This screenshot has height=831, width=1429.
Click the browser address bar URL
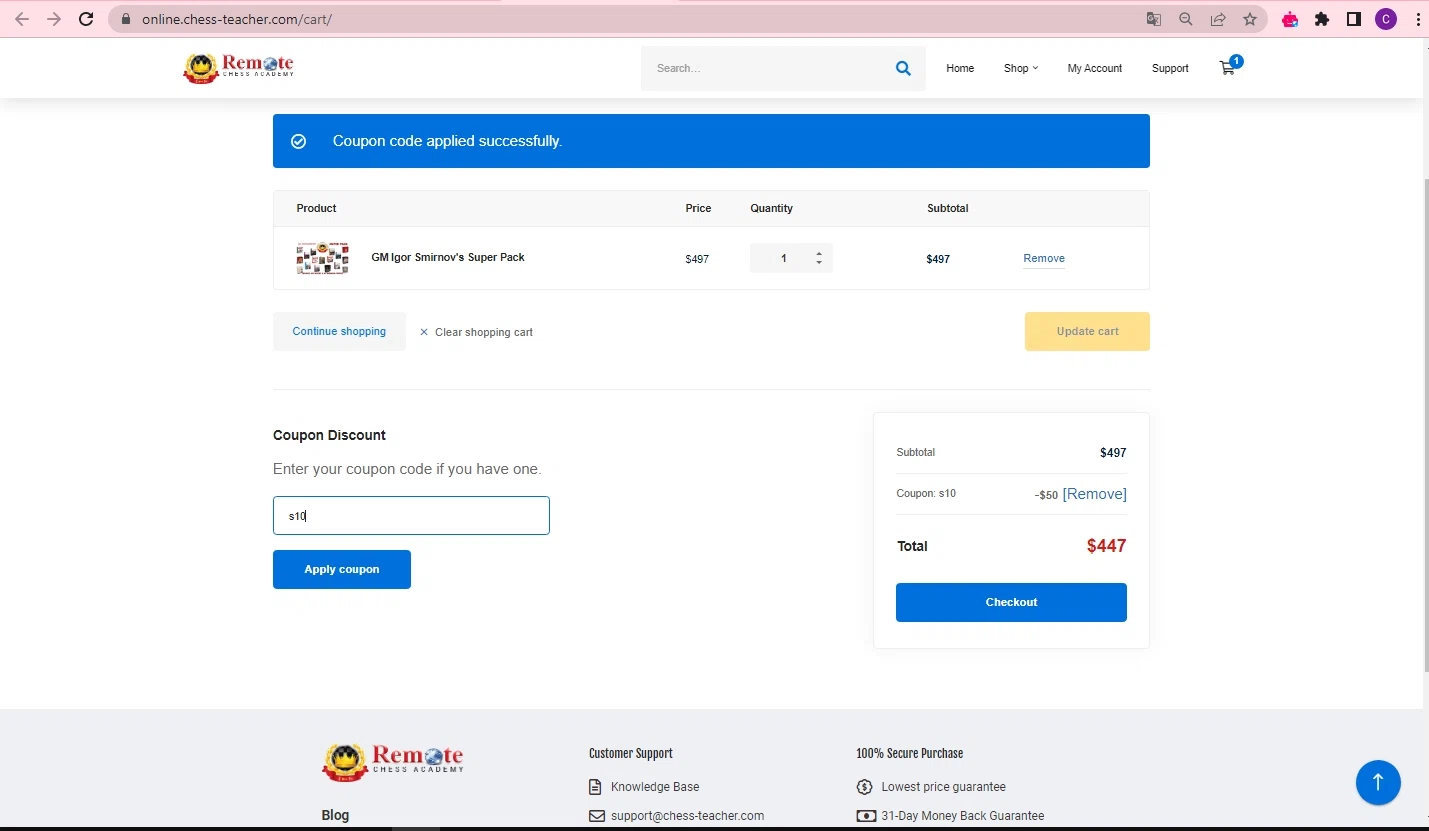coord(236,19)
